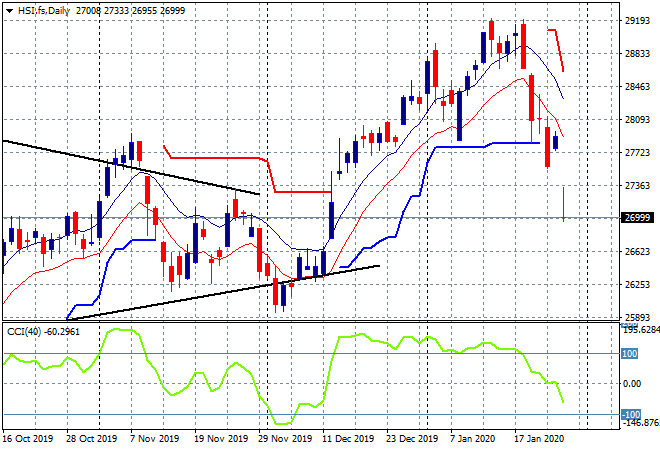Click the 26623 price axis label
Viewport: 660px width, 450px height.
tap(637, 251)
